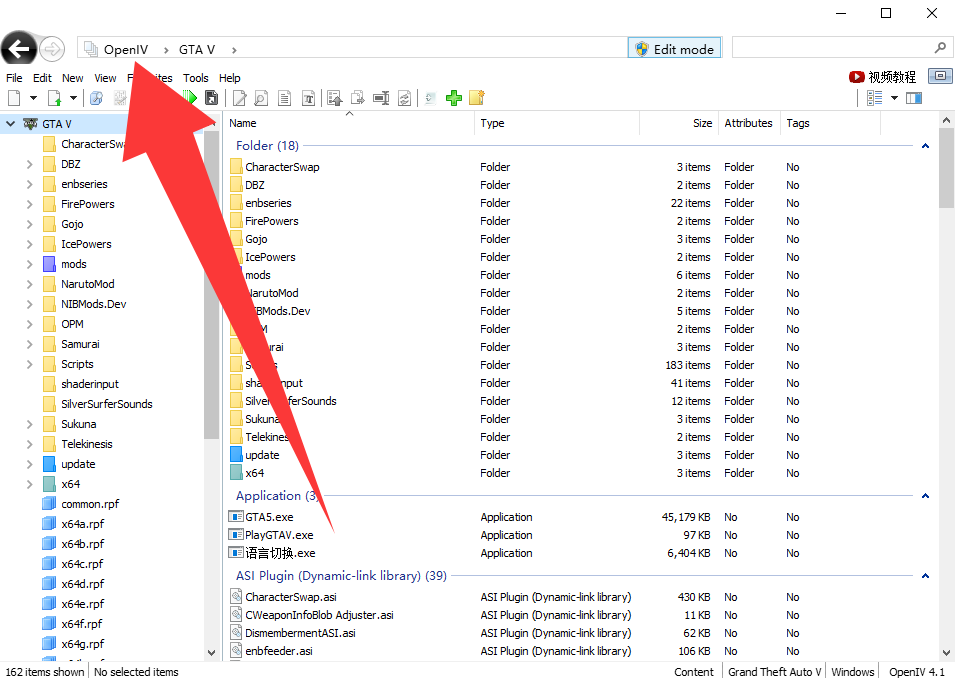This screenshot has height=681, width=956.
Task: Click the new folder star icon
Action: tap(477, 98)
